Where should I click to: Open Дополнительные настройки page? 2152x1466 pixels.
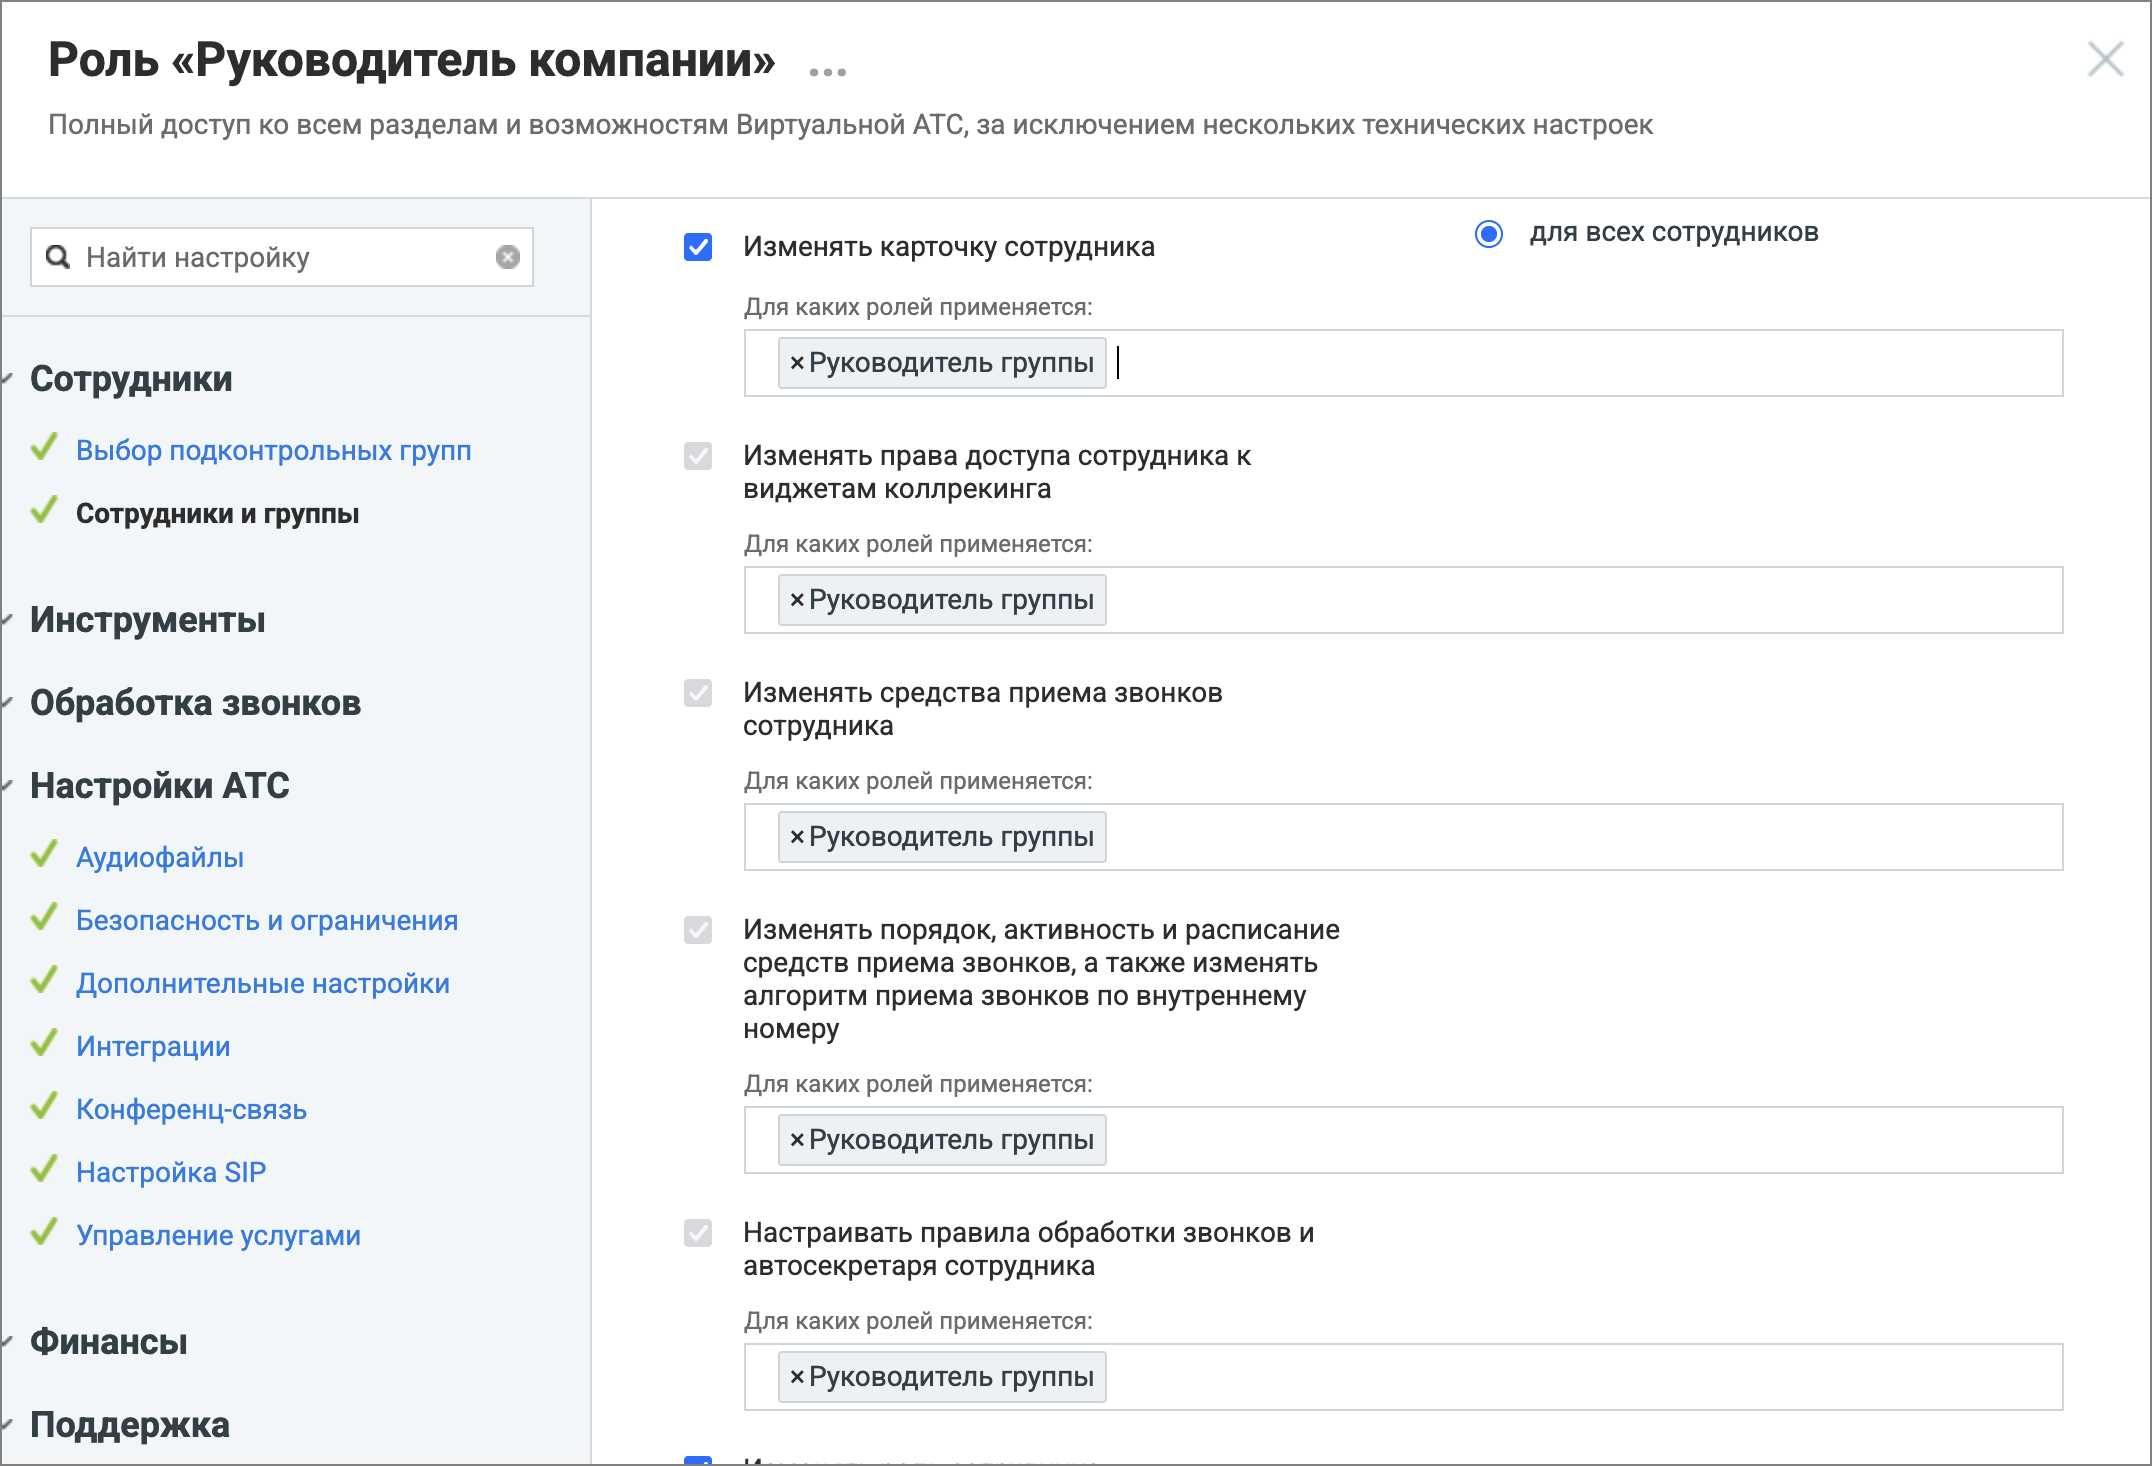263,984
